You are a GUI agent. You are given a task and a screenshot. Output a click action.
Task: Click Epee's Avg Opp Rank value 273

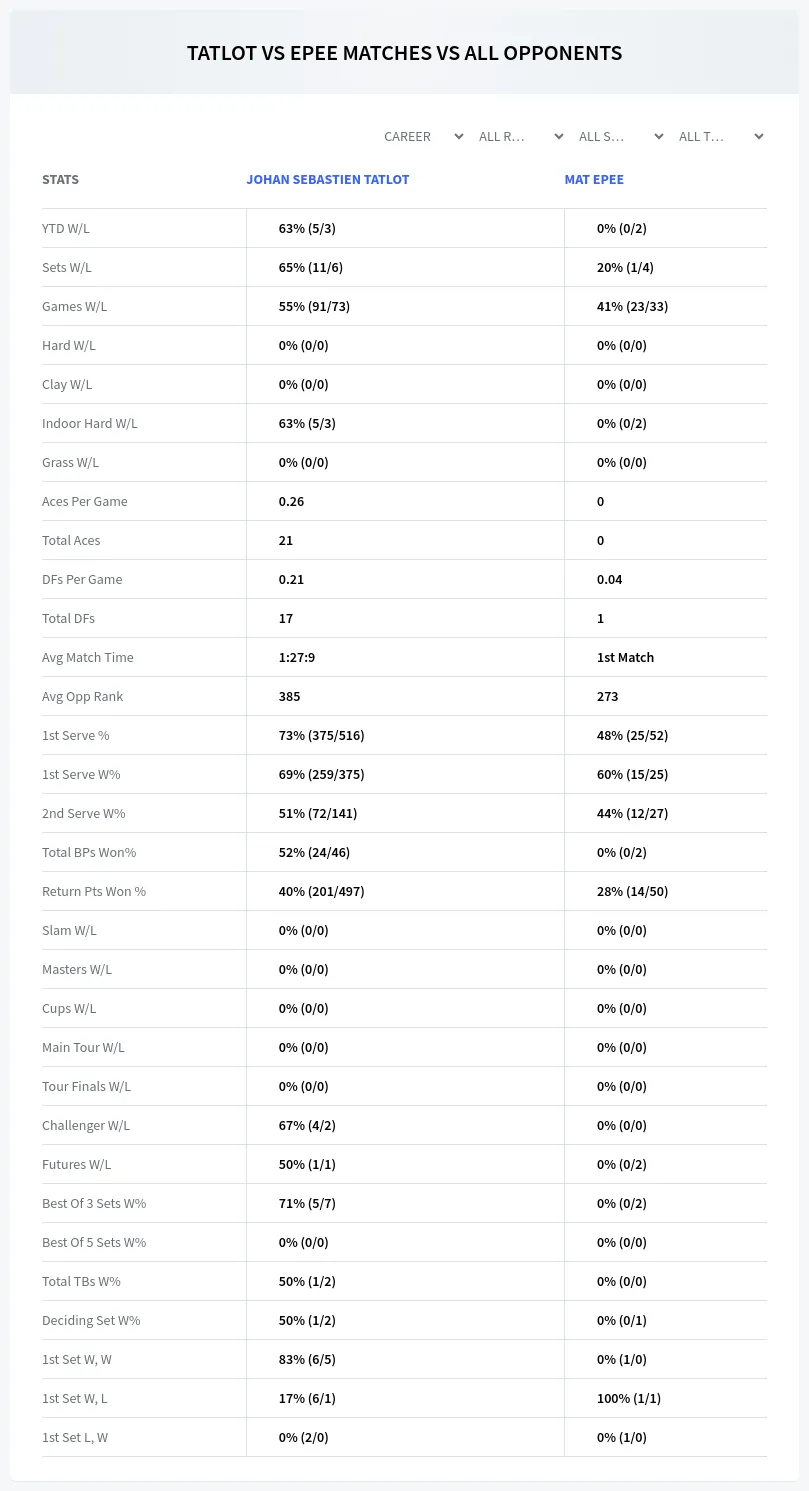pos(608,696)
